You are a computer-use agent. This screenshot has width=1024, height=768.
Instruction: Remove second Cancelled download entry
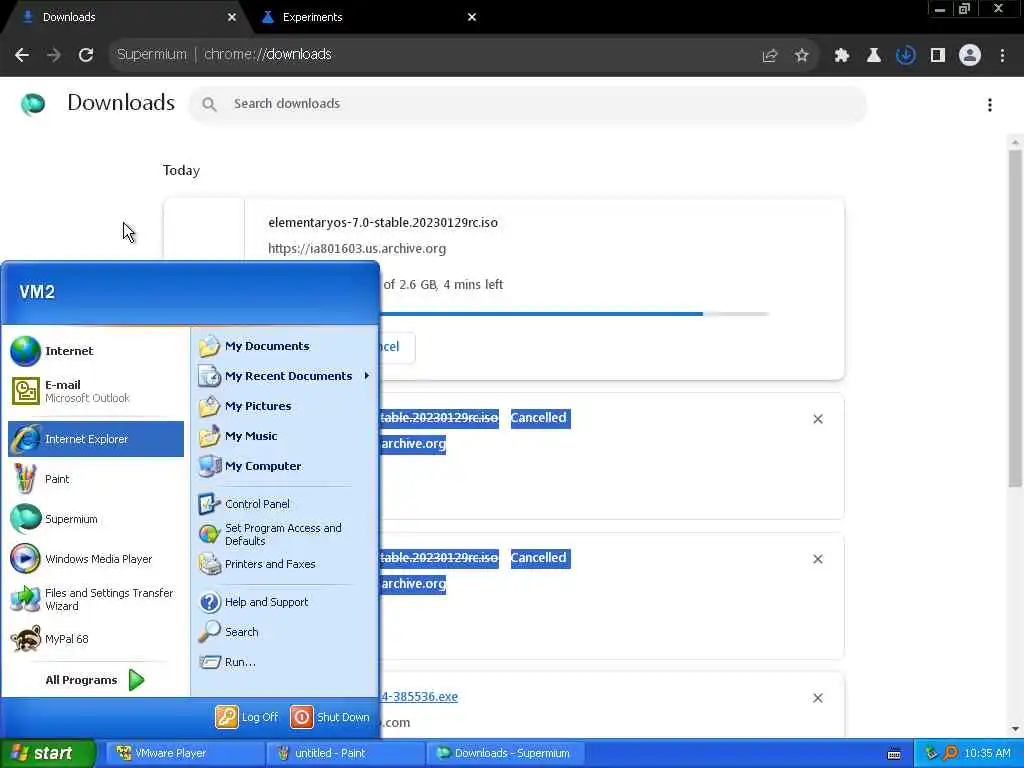[818, 559]
